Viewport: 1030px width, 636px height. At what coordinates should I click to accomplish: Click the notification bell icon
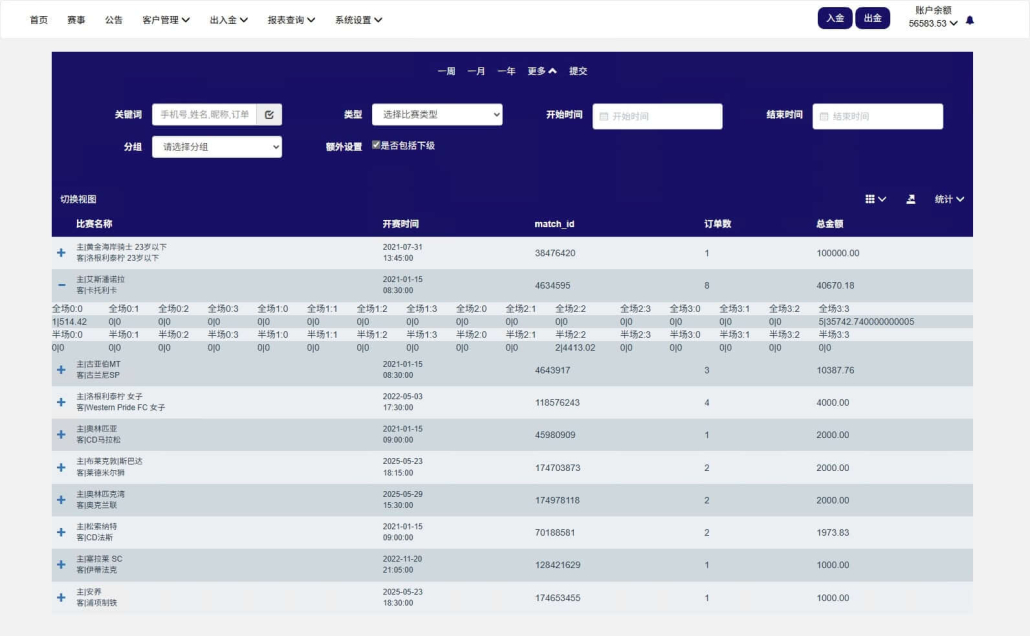pos(970,20)
